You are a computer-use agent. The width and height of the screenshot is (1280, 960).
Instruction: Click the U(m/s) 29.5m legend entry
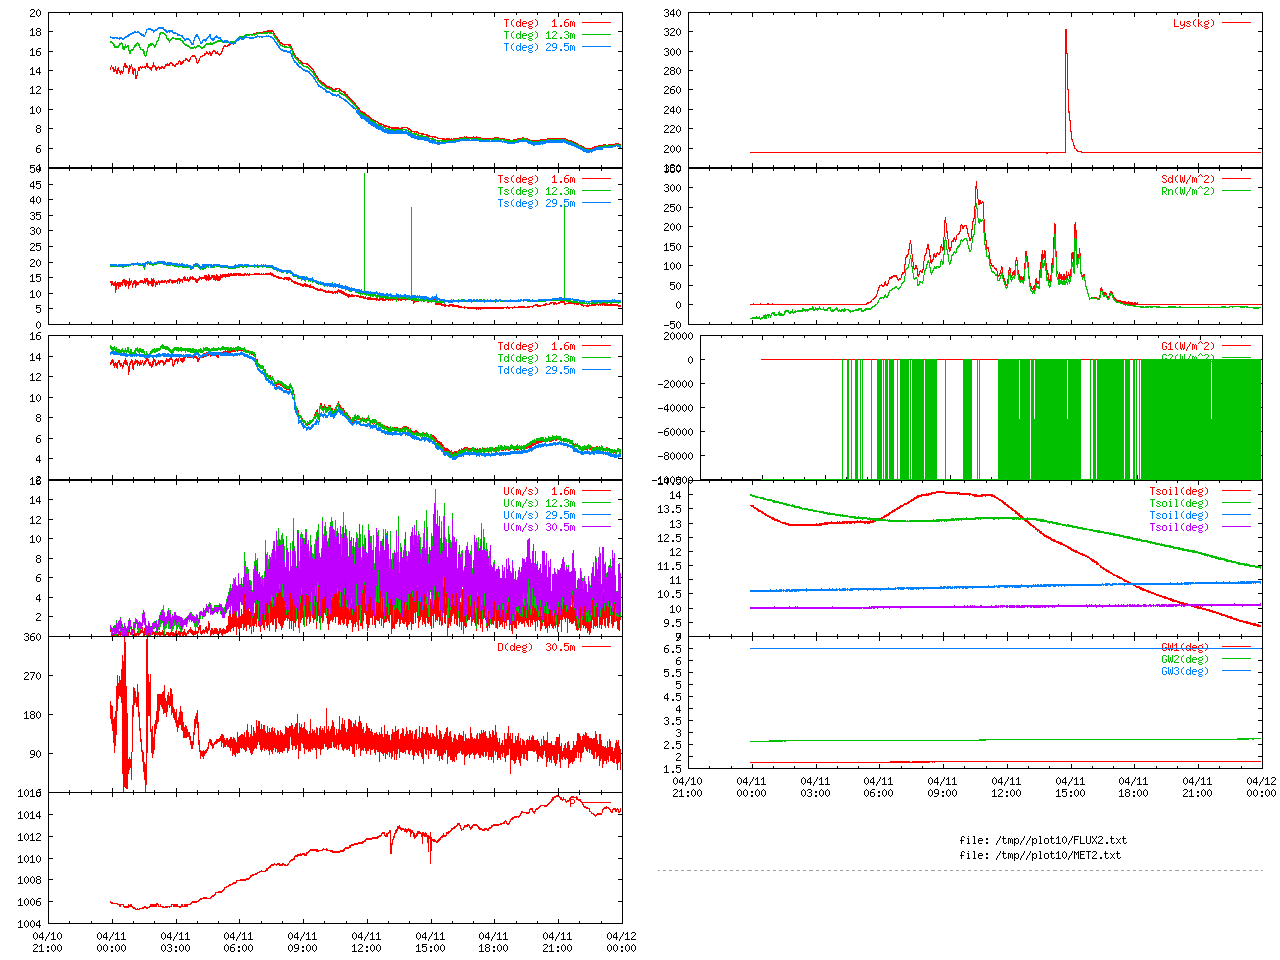[x=540, y=515]
